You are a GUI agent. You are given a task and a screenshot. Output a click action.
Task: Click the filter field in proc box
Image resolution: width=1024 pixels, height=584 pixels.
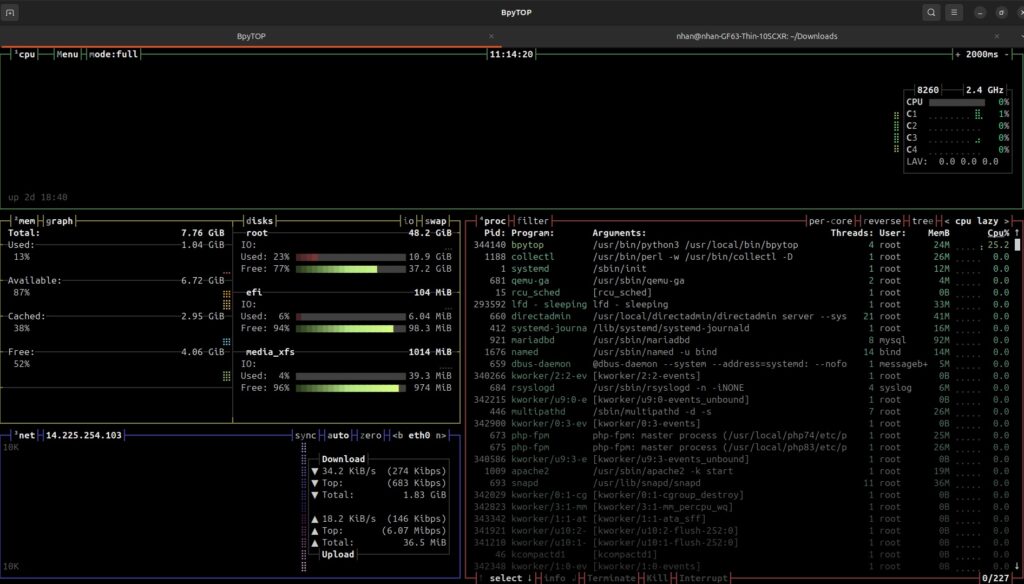click(x=533, y=220)
